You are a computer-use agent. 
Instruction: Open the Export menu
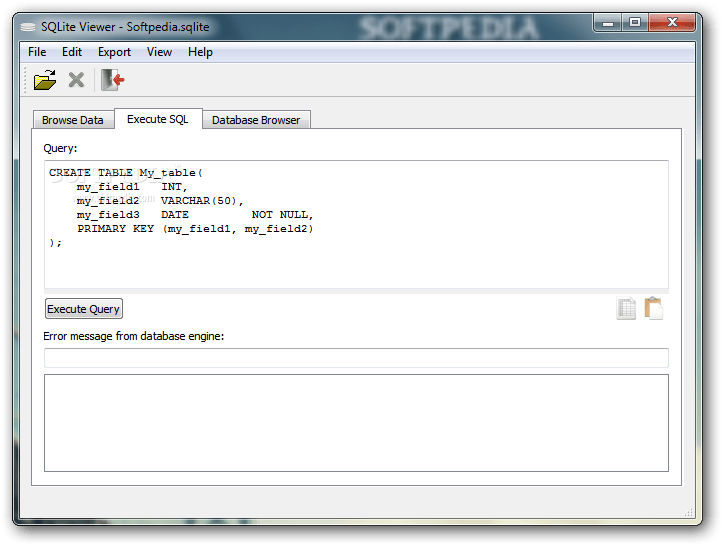(x=114, y=52)
